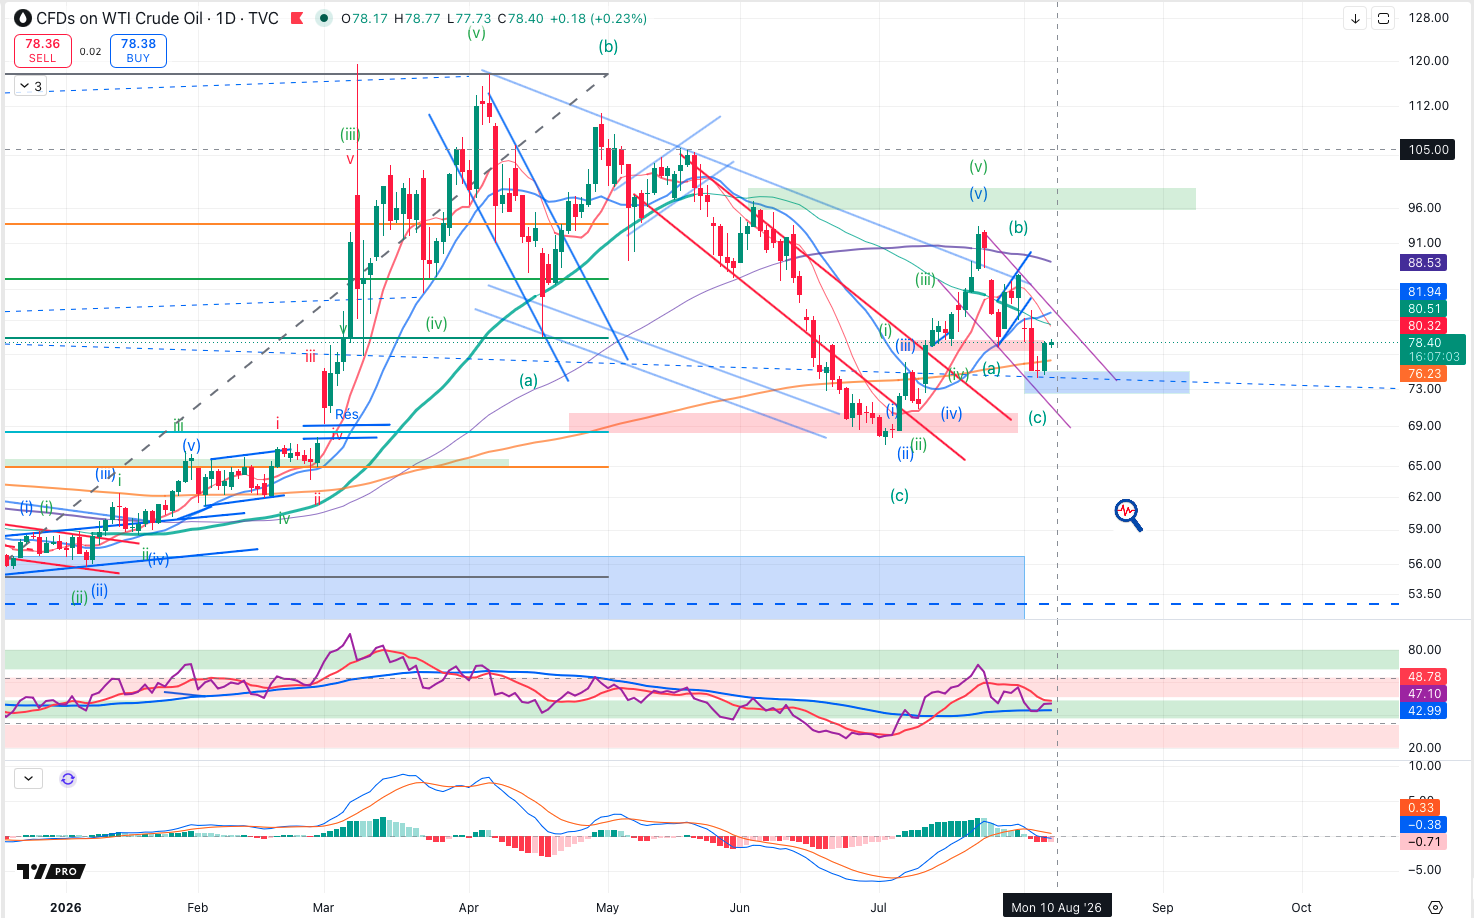1474x918 pixels.
Task: Click the magnifier pulse icon on chart
Action: [x=1128, y=514]
